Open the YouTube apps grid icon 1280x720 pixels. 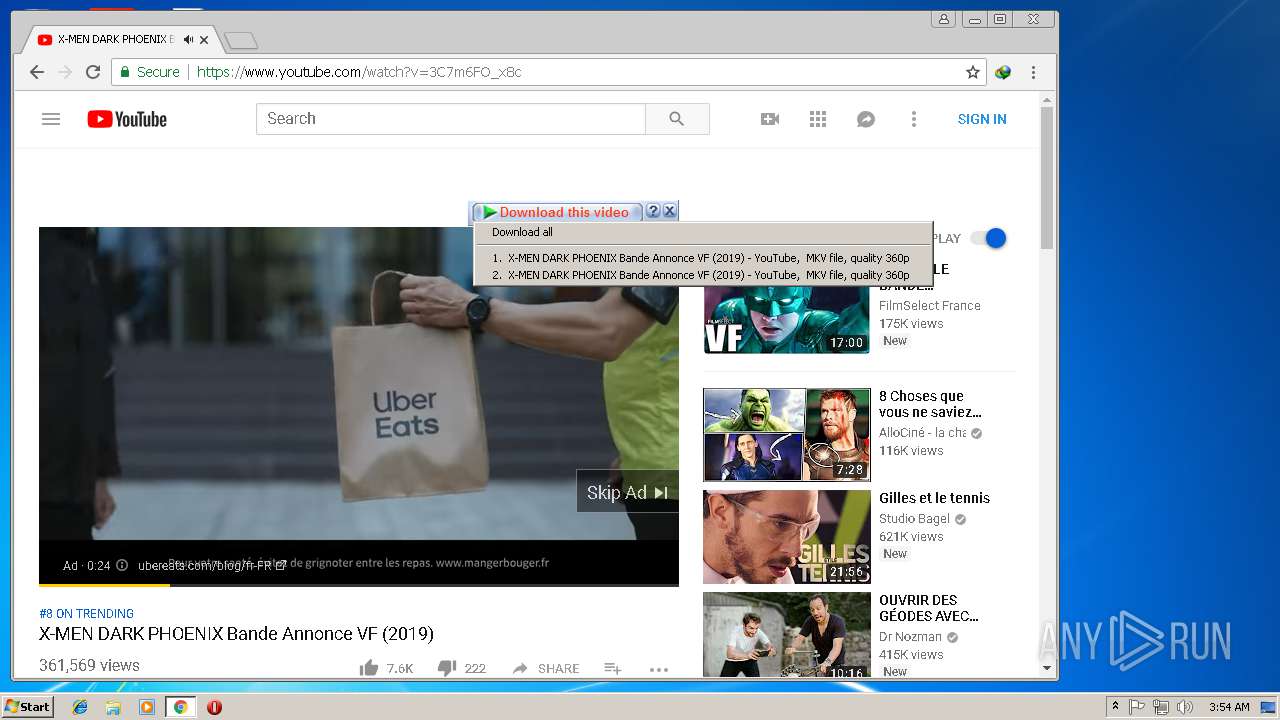point(818,119)
